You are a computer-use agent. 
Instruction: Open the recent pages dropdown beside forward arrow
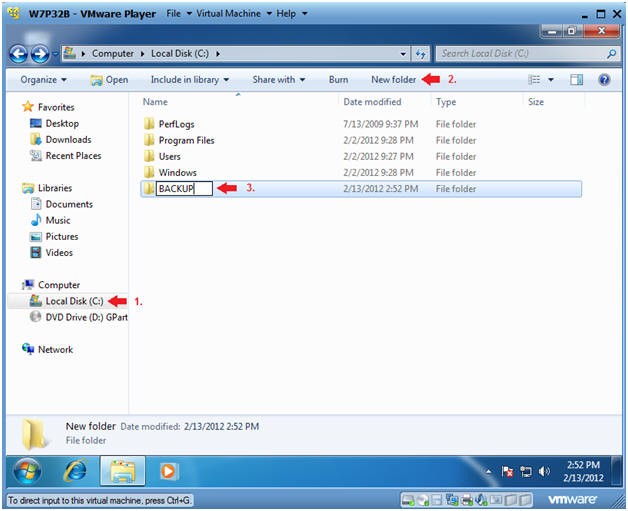point(55,54)
